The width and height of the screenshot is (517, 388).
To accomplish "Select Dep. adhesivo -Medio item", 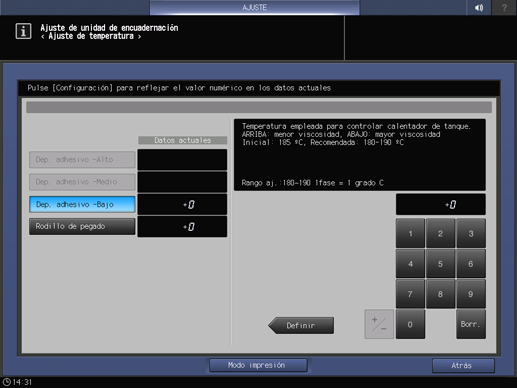I will pos(82,182).
